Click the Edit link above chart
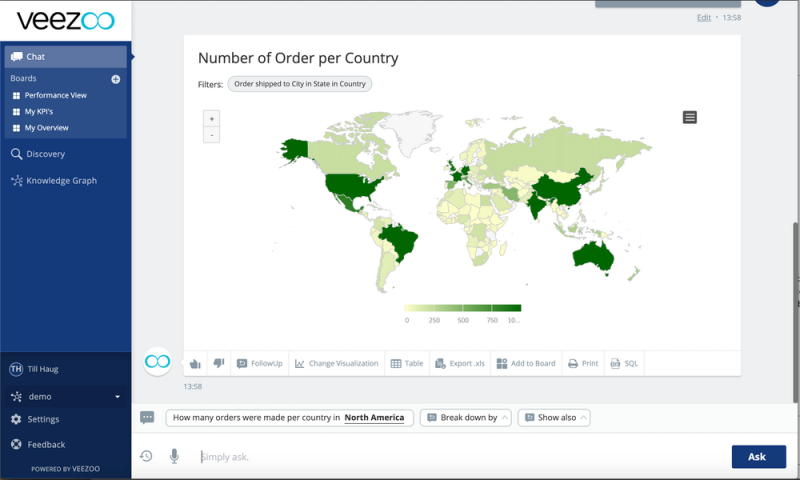Image resolution: width=800 pixels, height=480 pixels. [704, 18]
